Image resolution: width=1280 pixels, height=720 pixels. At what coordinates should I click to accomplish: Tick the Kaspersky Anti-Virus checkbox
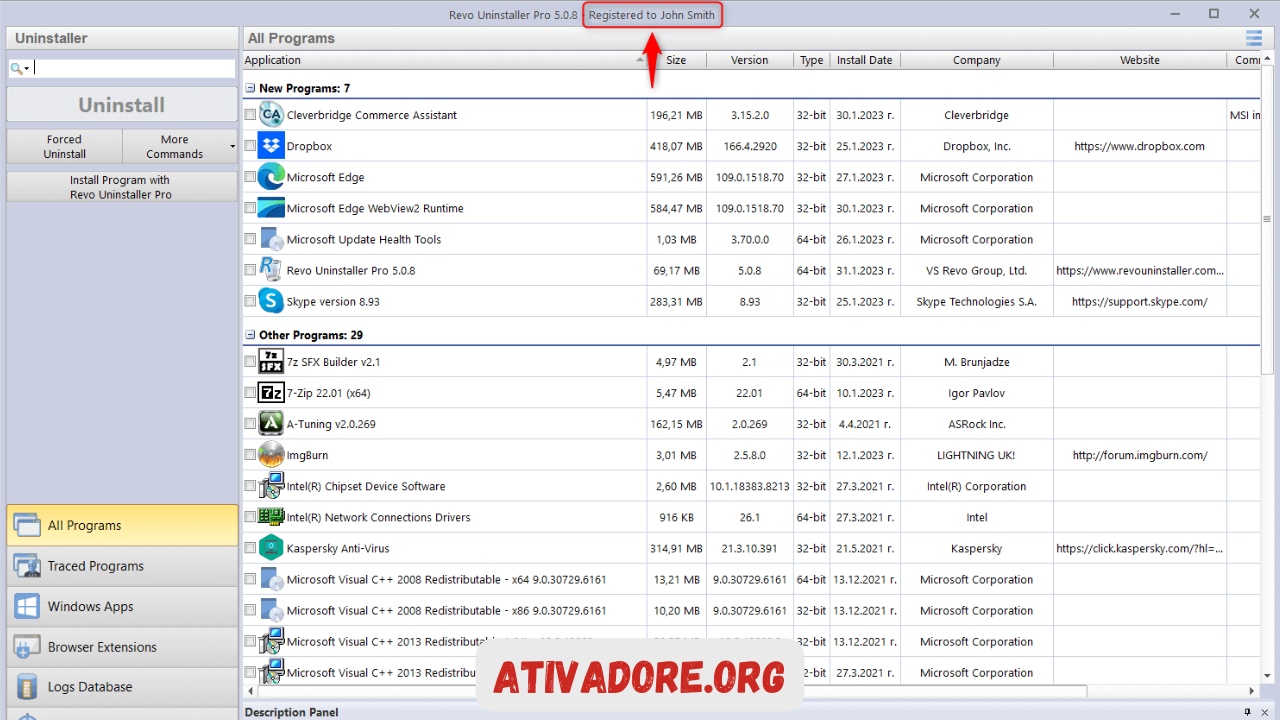coord(250,548)
